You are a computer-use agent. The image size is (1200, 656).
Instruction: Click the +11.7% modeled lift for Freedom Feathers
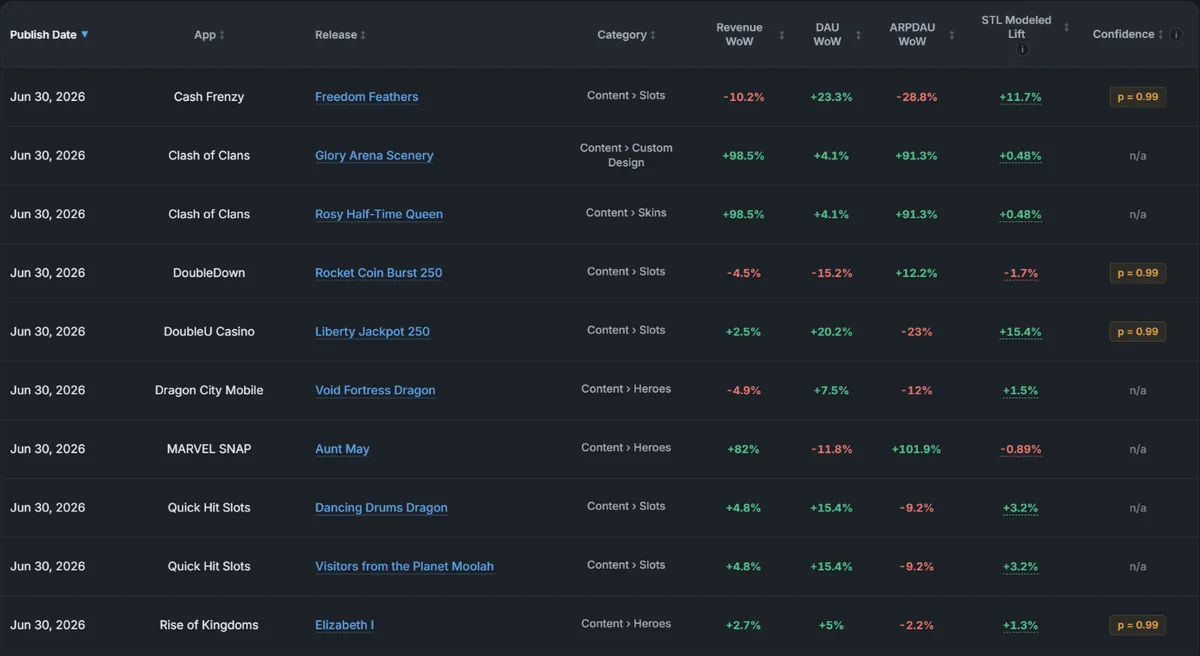click(x=1020, y=97)
